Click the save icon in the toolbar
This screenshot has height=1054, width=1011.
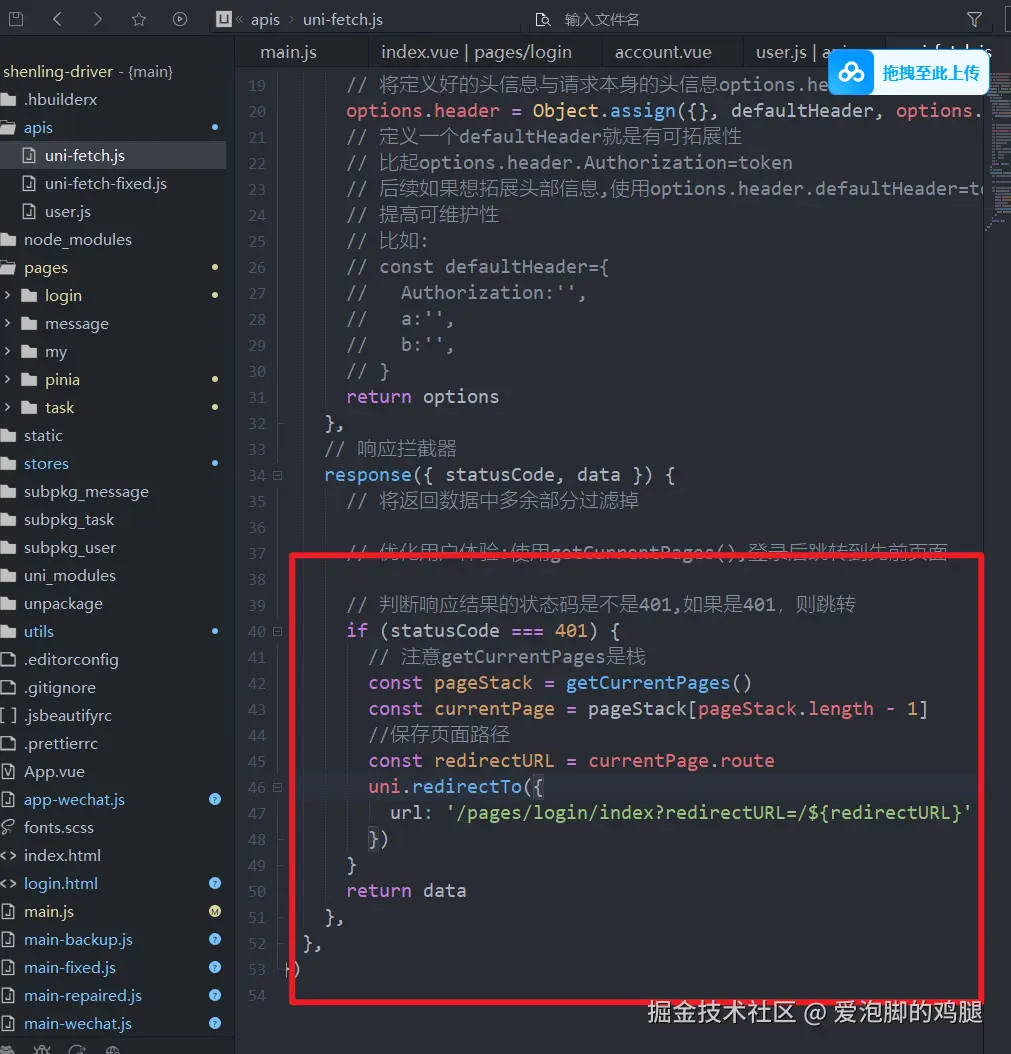click(15, 19)
